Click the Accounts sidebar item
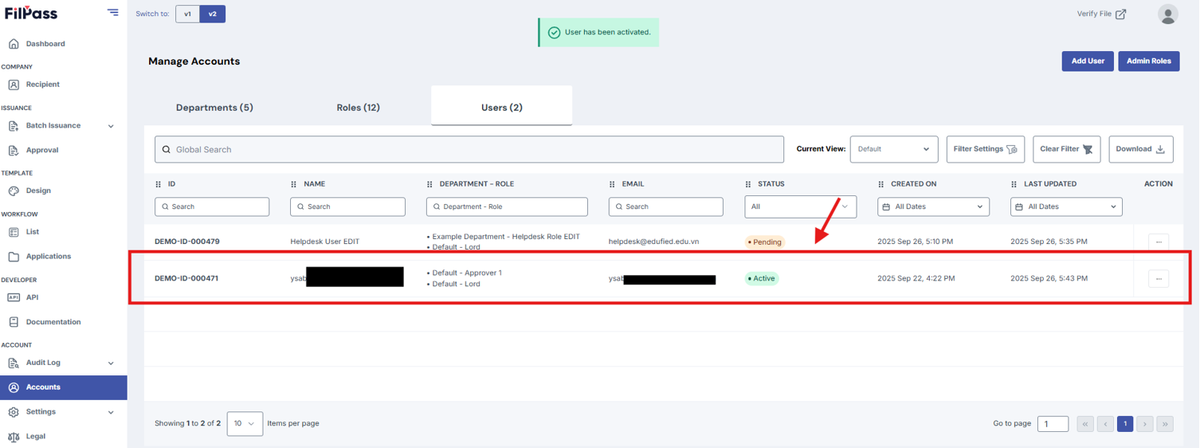Viewport: 1200px width, 448px height. click(64, 387)
